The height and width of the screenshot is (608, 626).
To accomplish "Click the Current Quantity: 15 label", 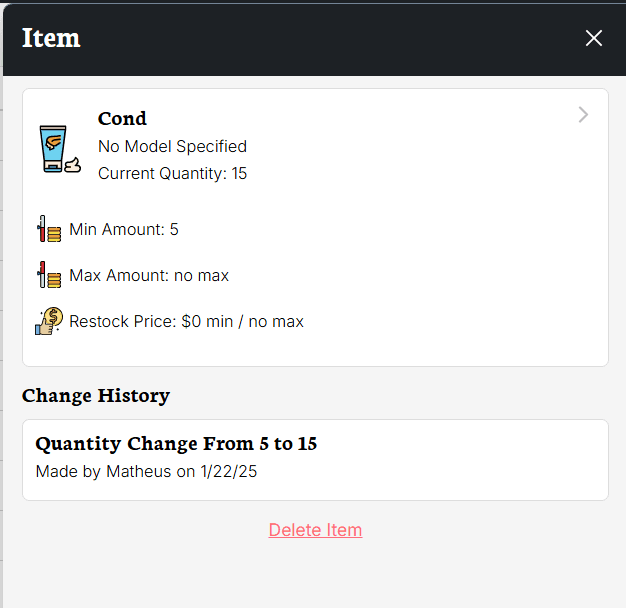I will [x=172, y=173].
